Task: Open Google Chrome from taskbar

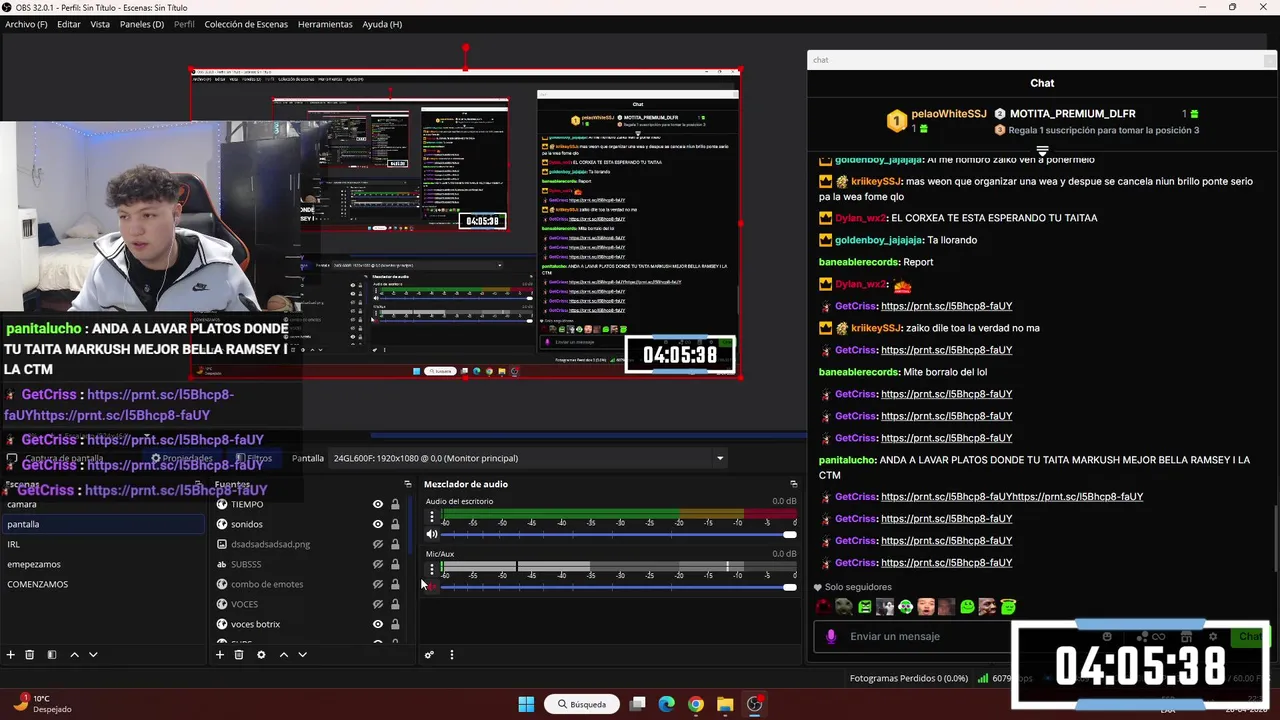Action: 696,704
